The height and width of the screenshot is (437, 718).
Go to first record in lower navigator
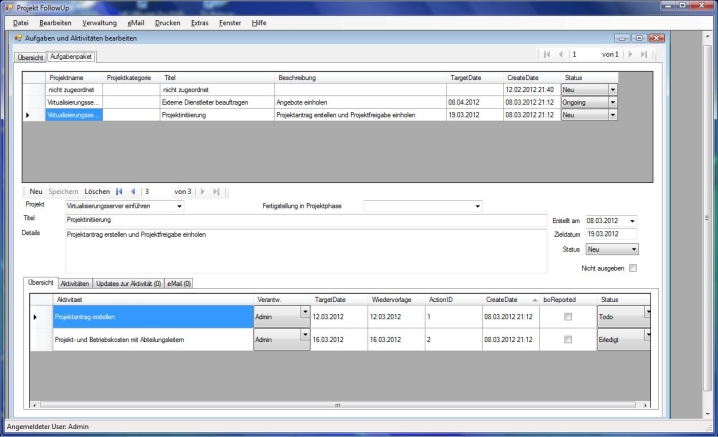118,190
